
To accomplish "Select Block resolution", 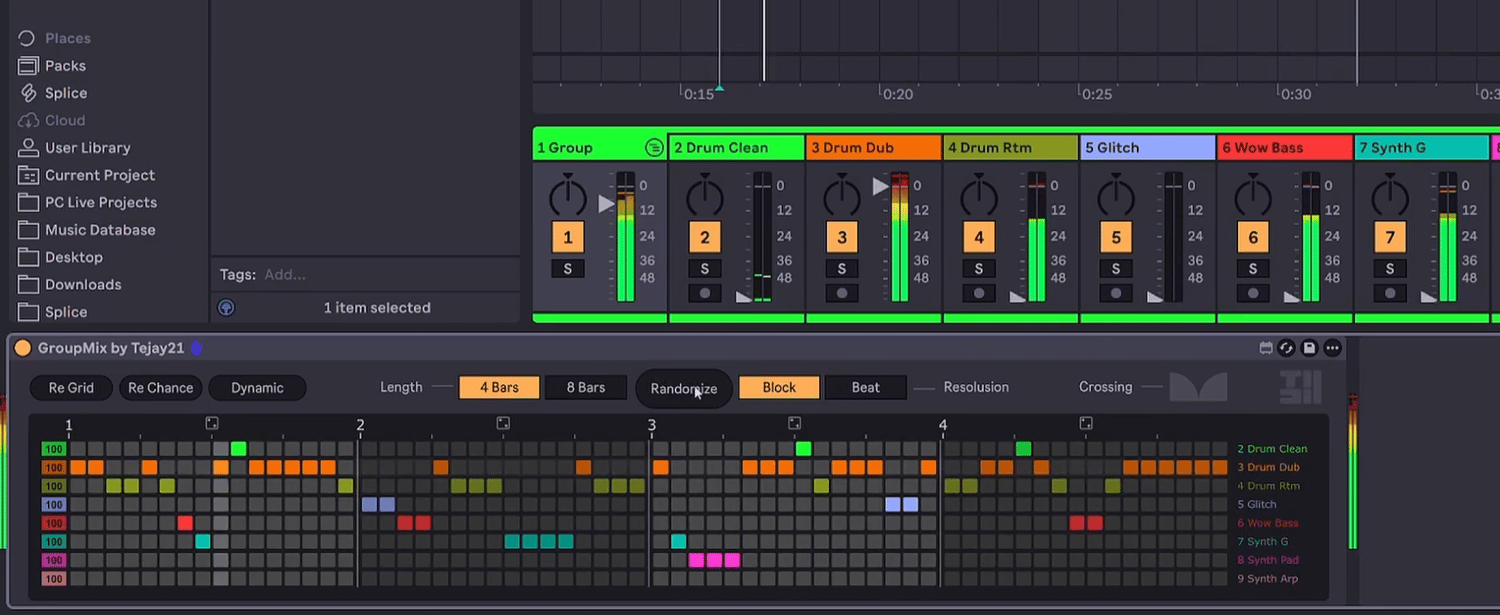I will pos(779,388).
